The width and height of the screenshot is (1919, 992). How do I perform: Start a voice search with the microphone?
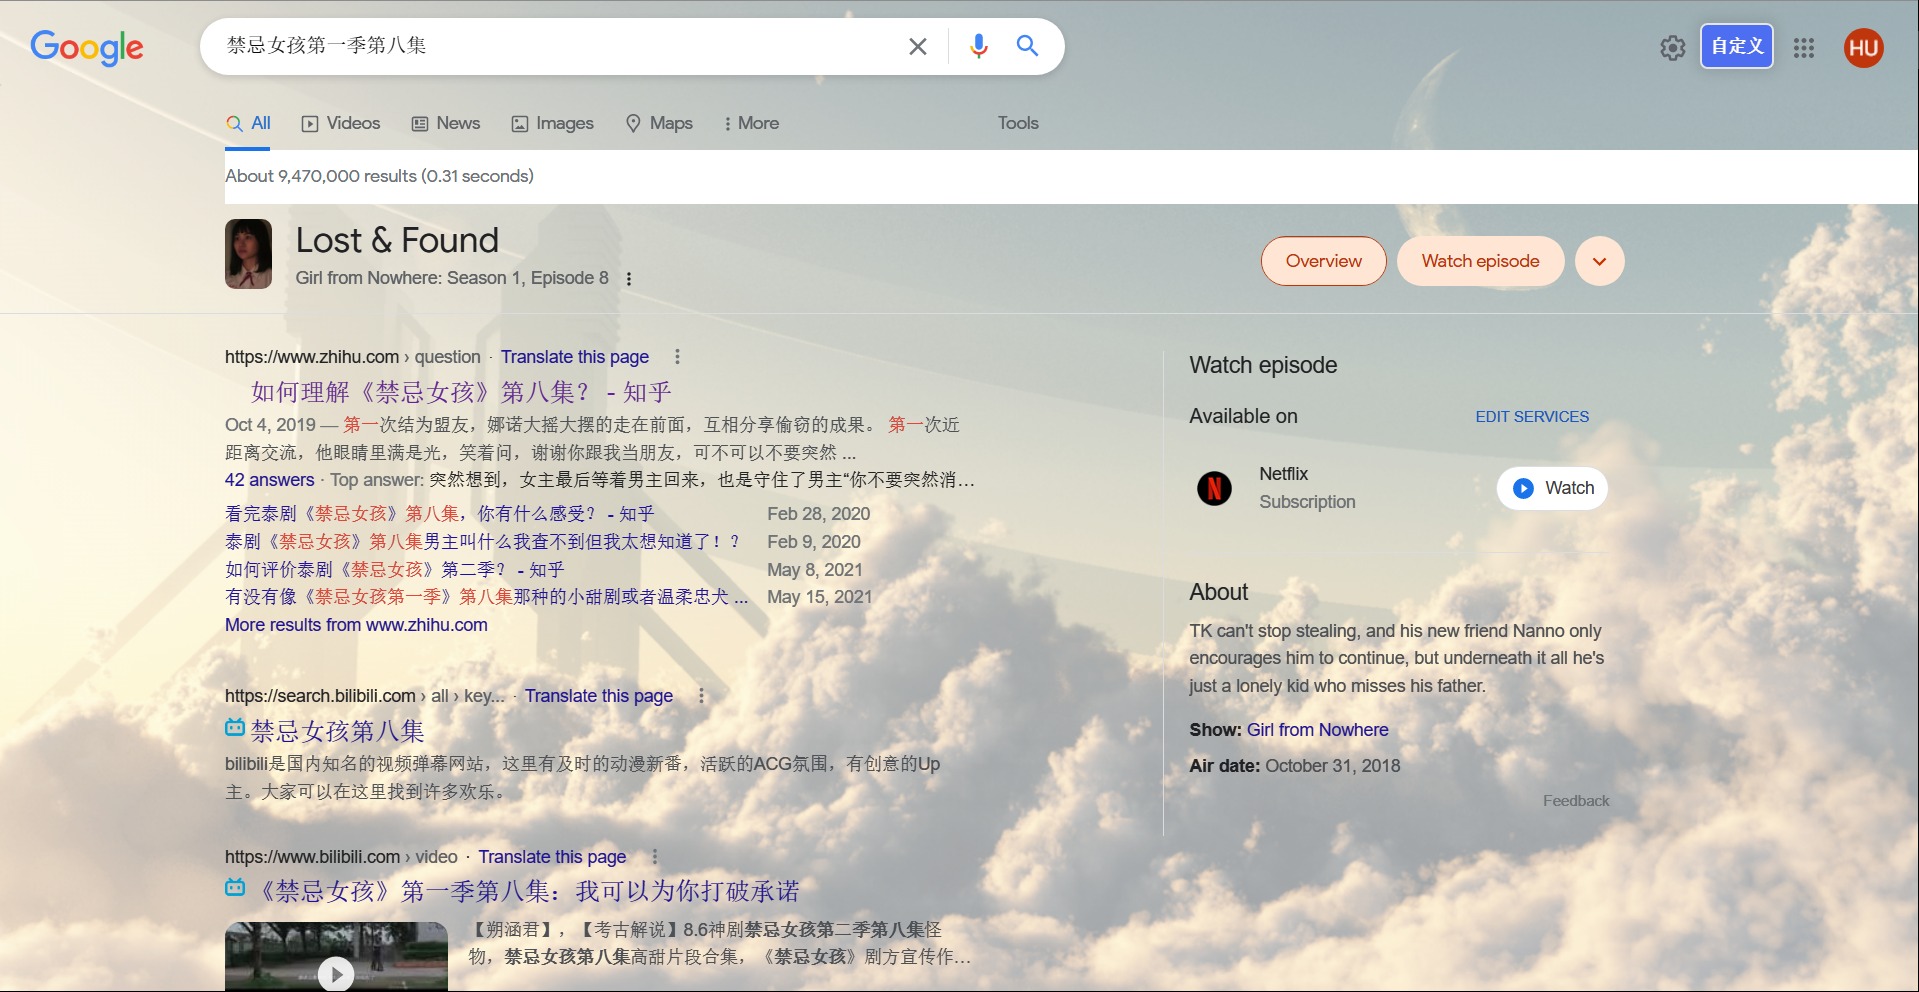click(x=977, y=46)
